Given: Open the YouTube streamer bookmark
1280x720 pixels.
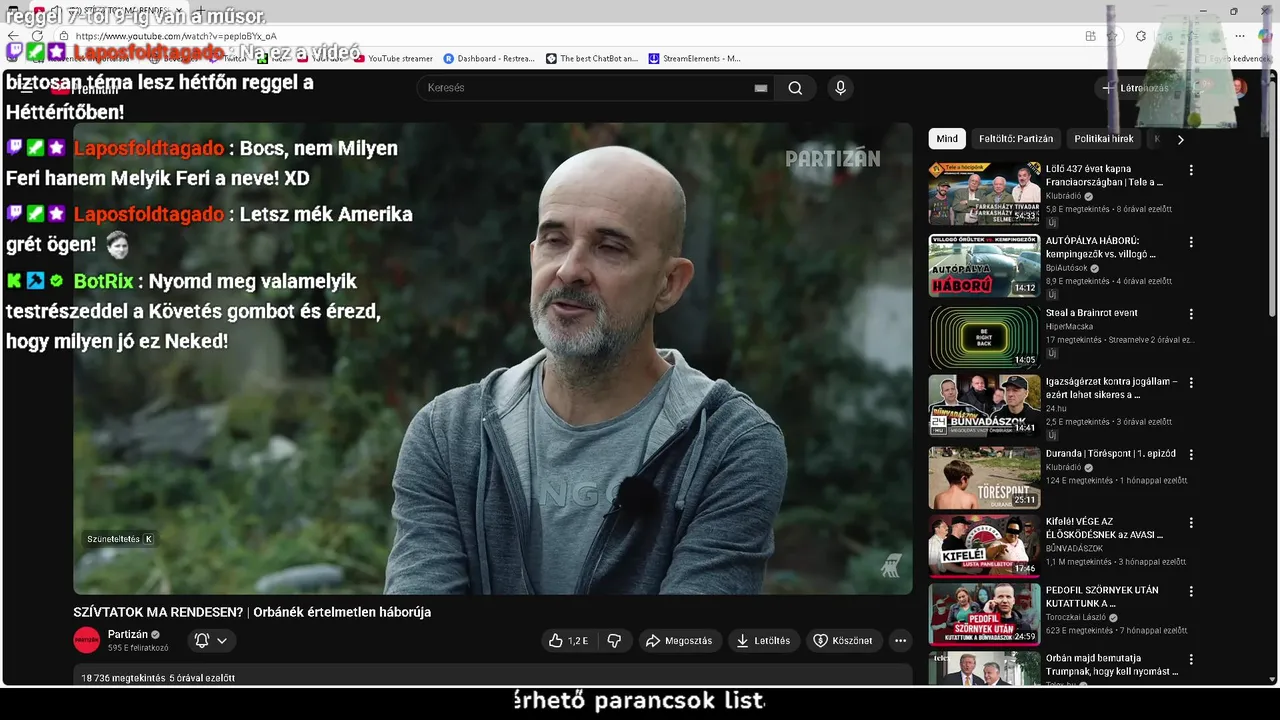Looking at the screenshot, I should (x=393, y=58).
